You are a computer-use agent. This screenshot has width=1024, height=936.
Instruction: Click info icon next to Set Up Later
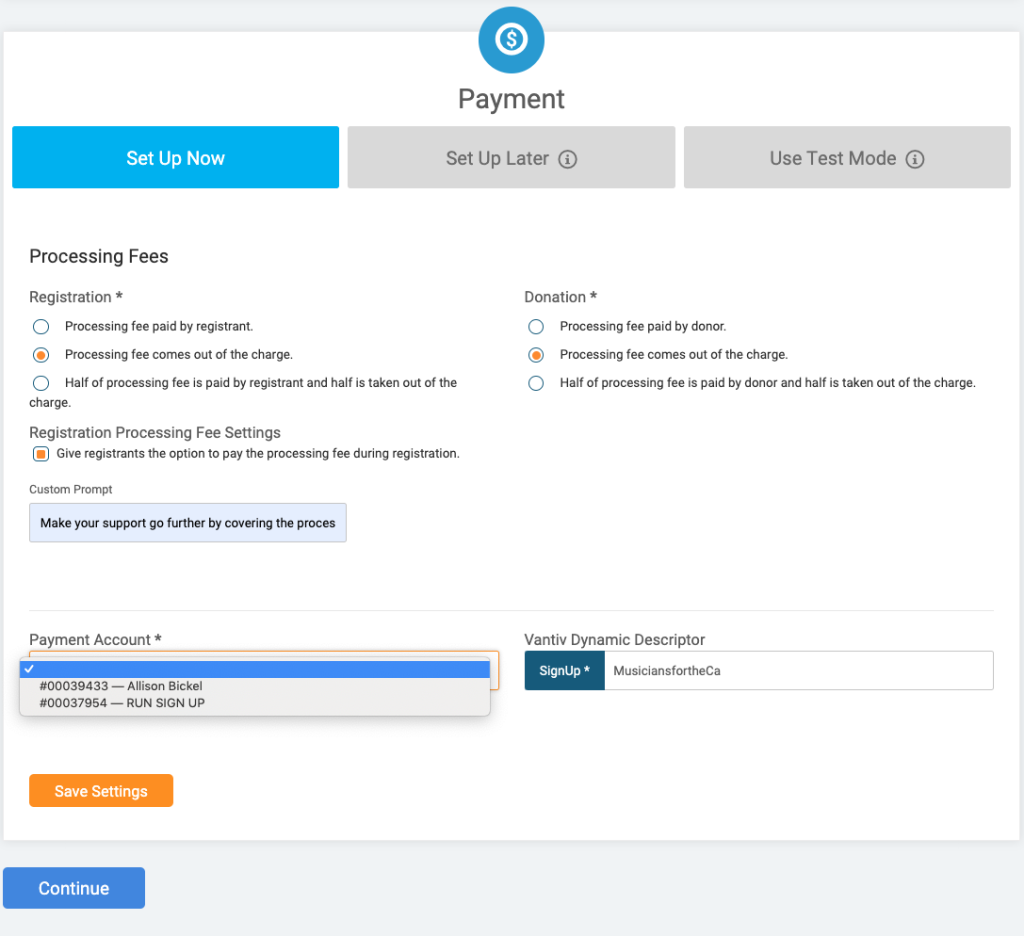(x=568, y=159)
